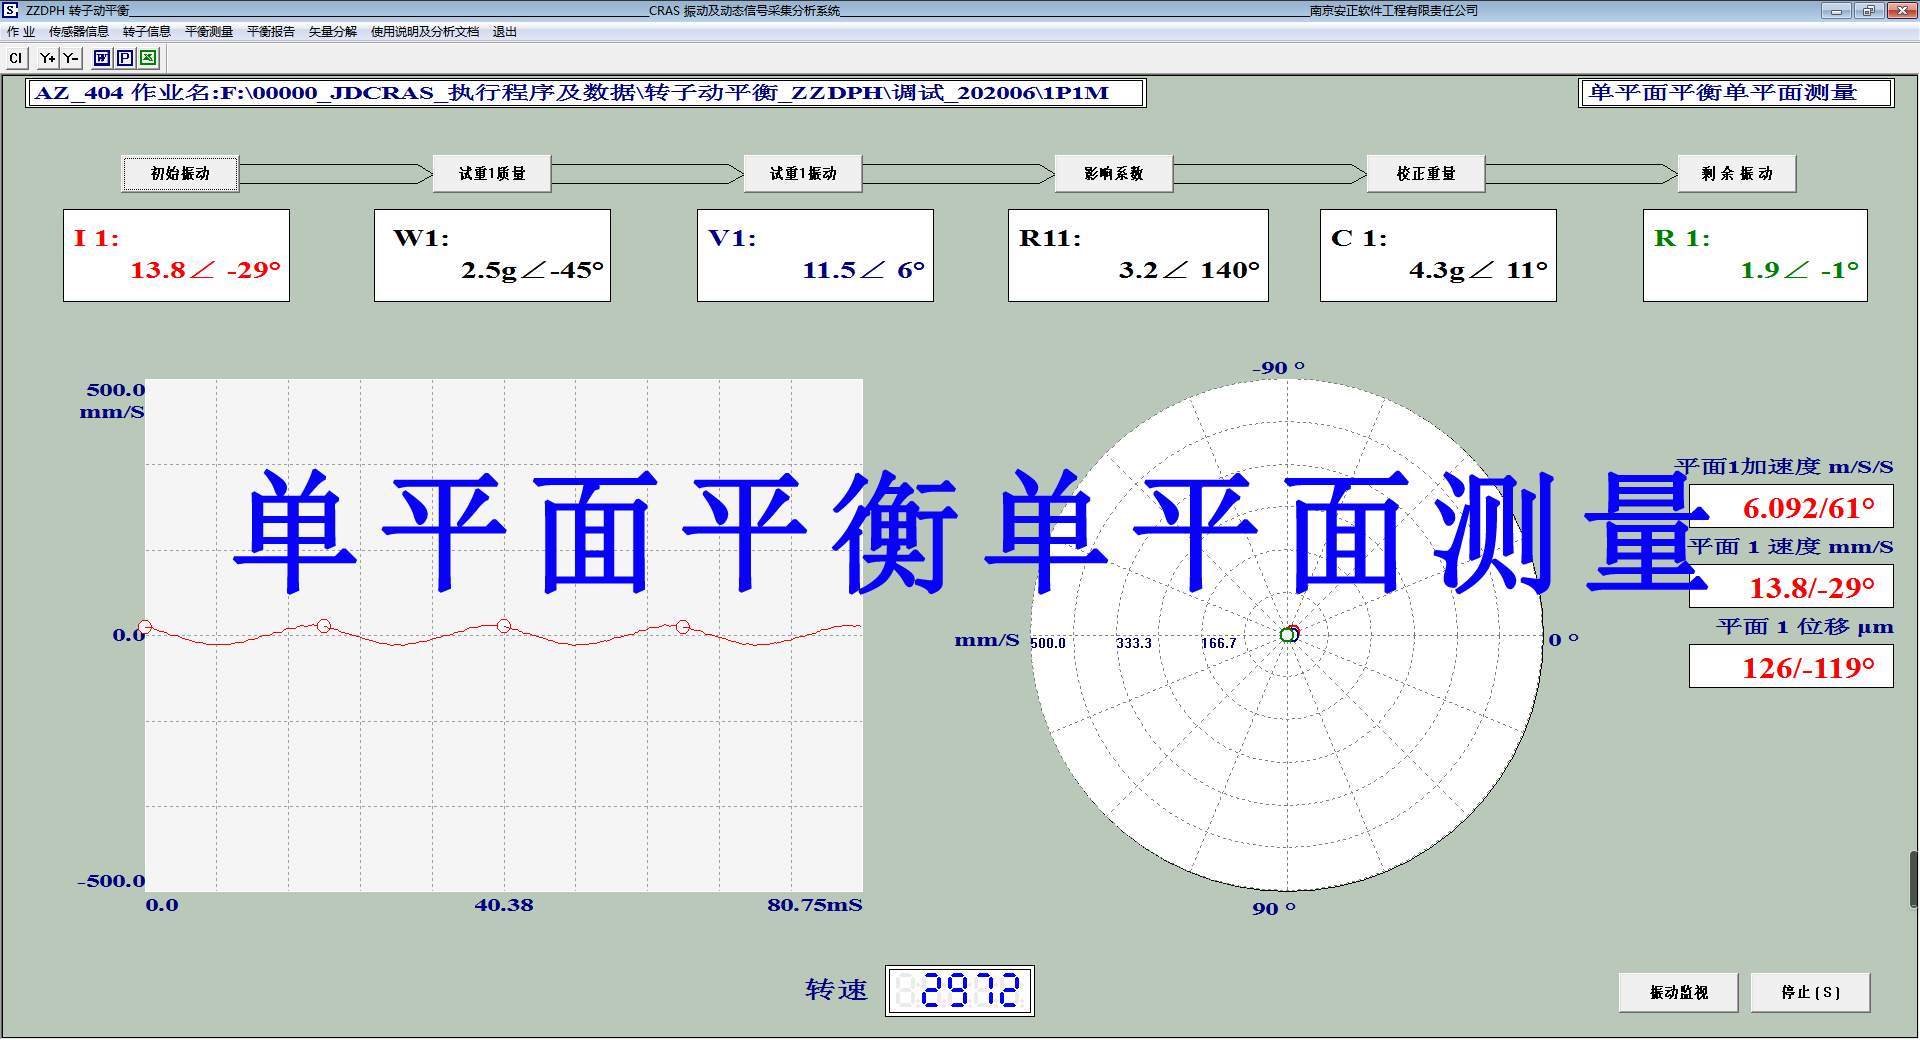Select the 校正重量 step button

coord(1426,174)
